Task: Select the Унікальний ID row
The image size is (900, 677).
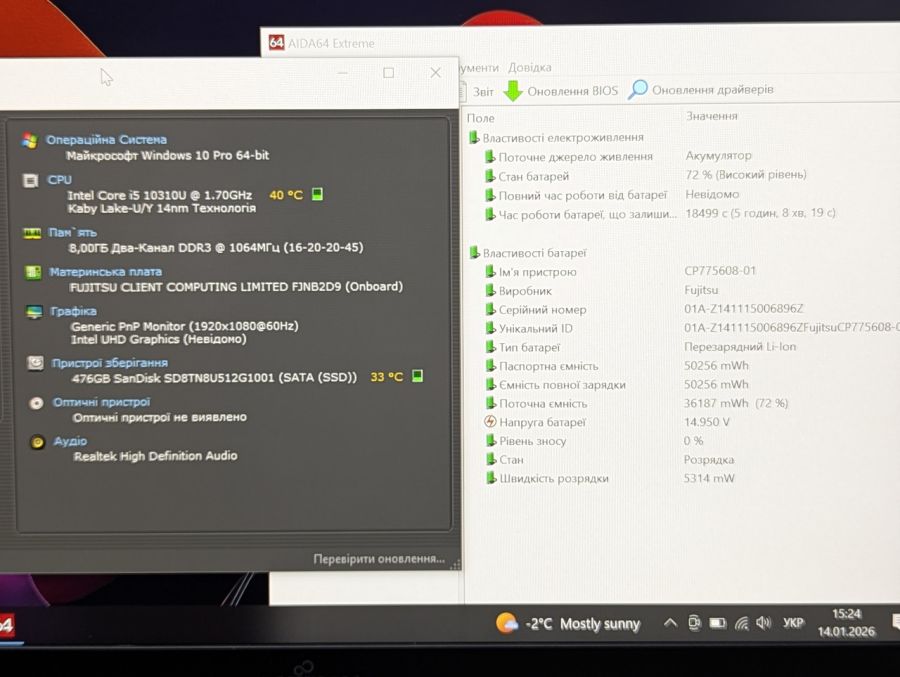Action: click(692, 328)
